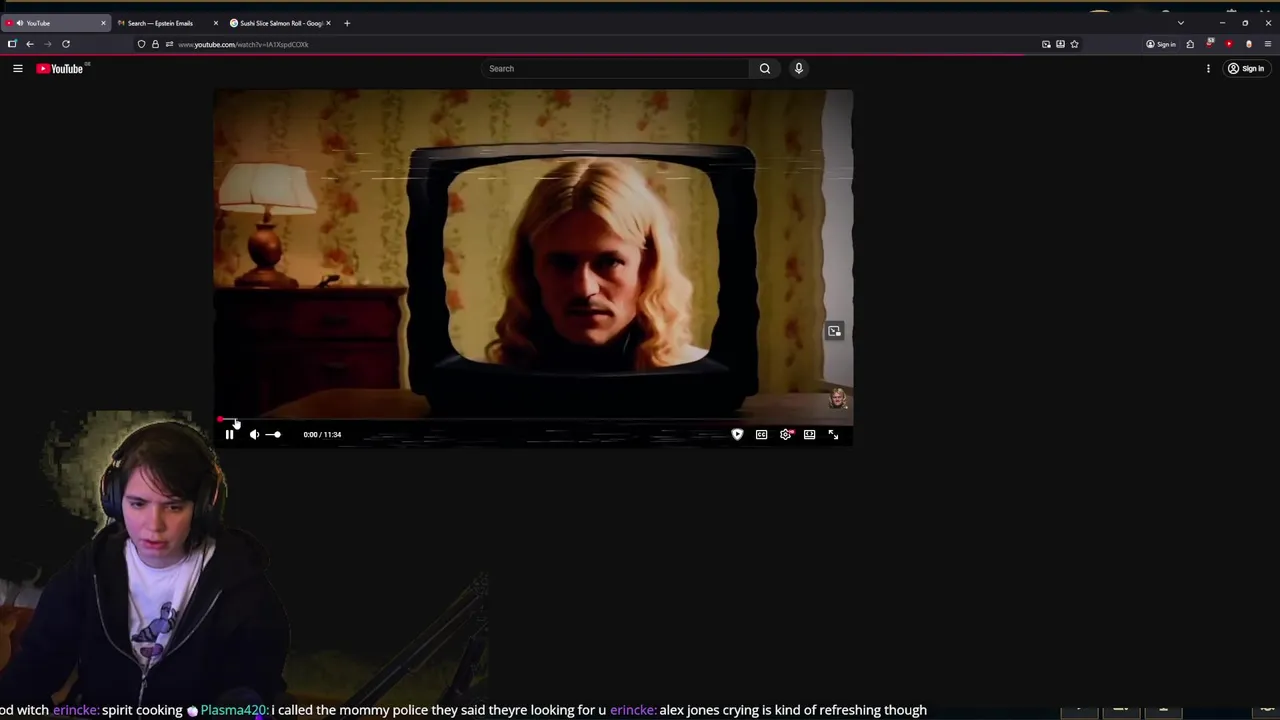Screen dimensions: 1280x720
Task: Open the browser sidebar/workspace icon
Action: [x=12, y=44]
